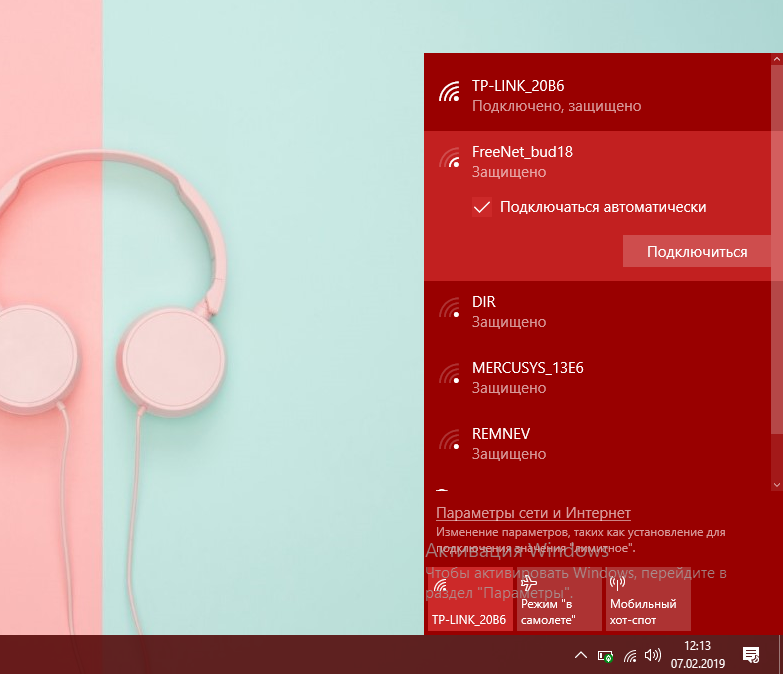783x674 pixels.
Task: Click the network list scrollbar thumb
Action: (777, 250)
